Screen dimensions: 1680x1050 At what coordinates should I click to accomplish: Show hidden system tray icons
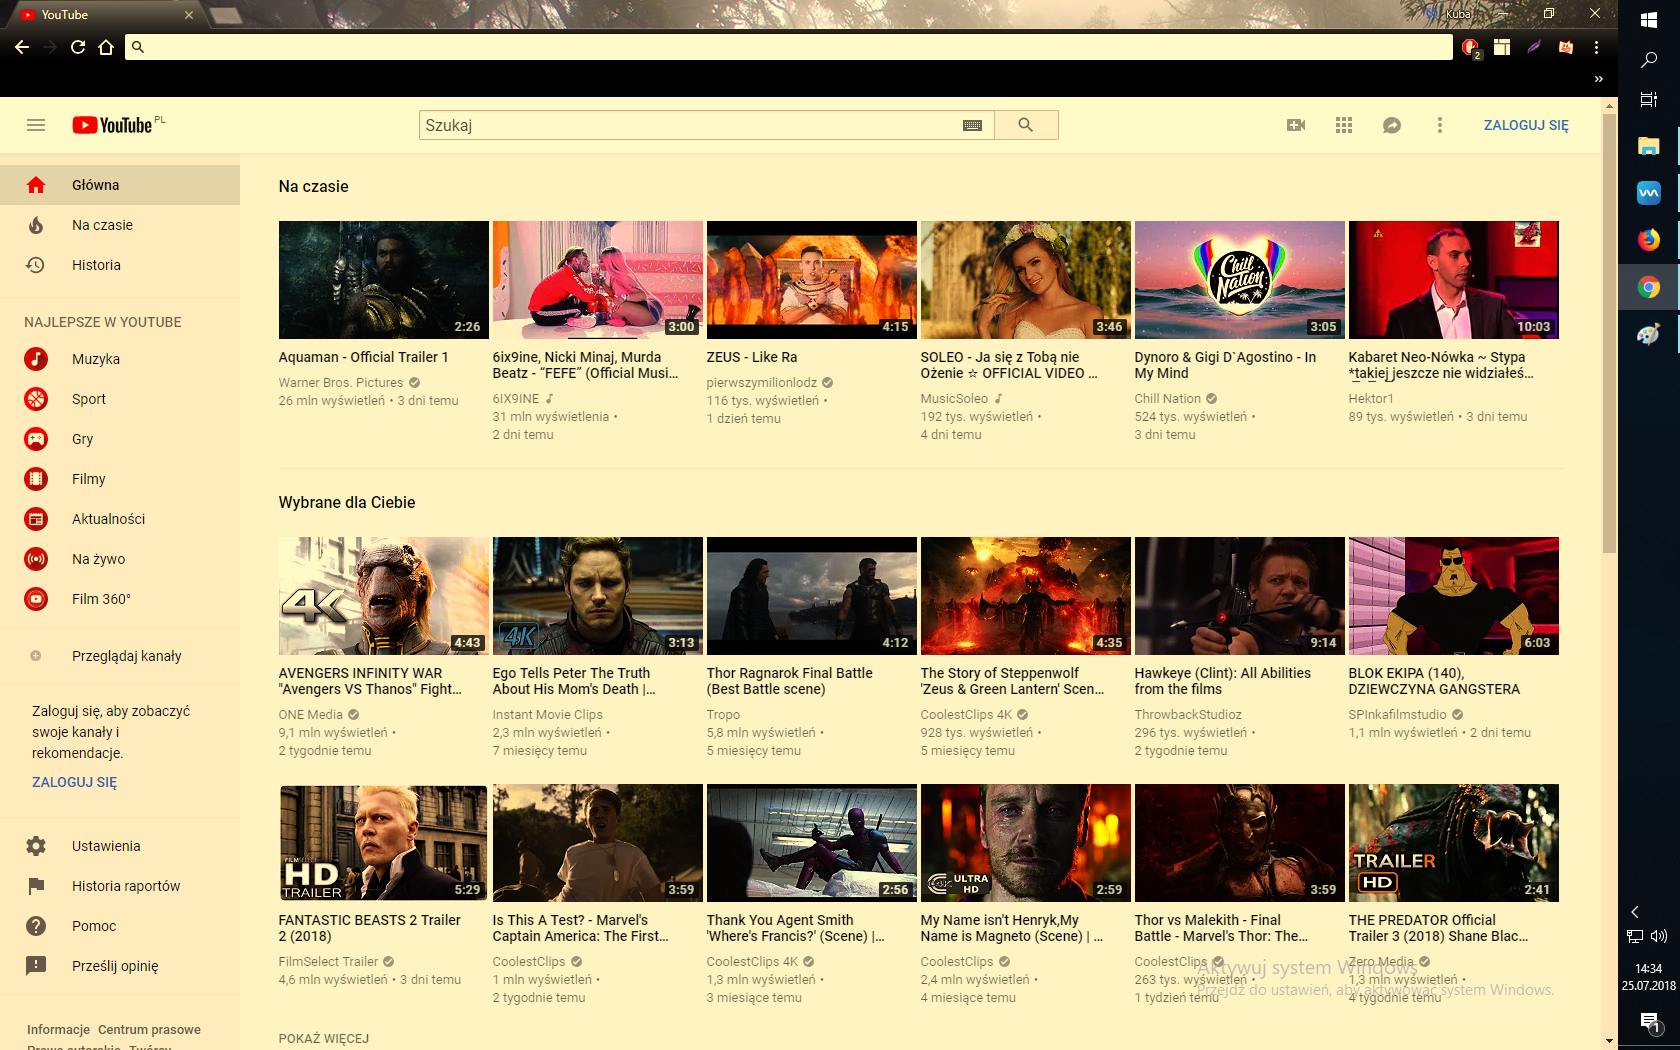pyautogui.click(x=1635, y=912)
